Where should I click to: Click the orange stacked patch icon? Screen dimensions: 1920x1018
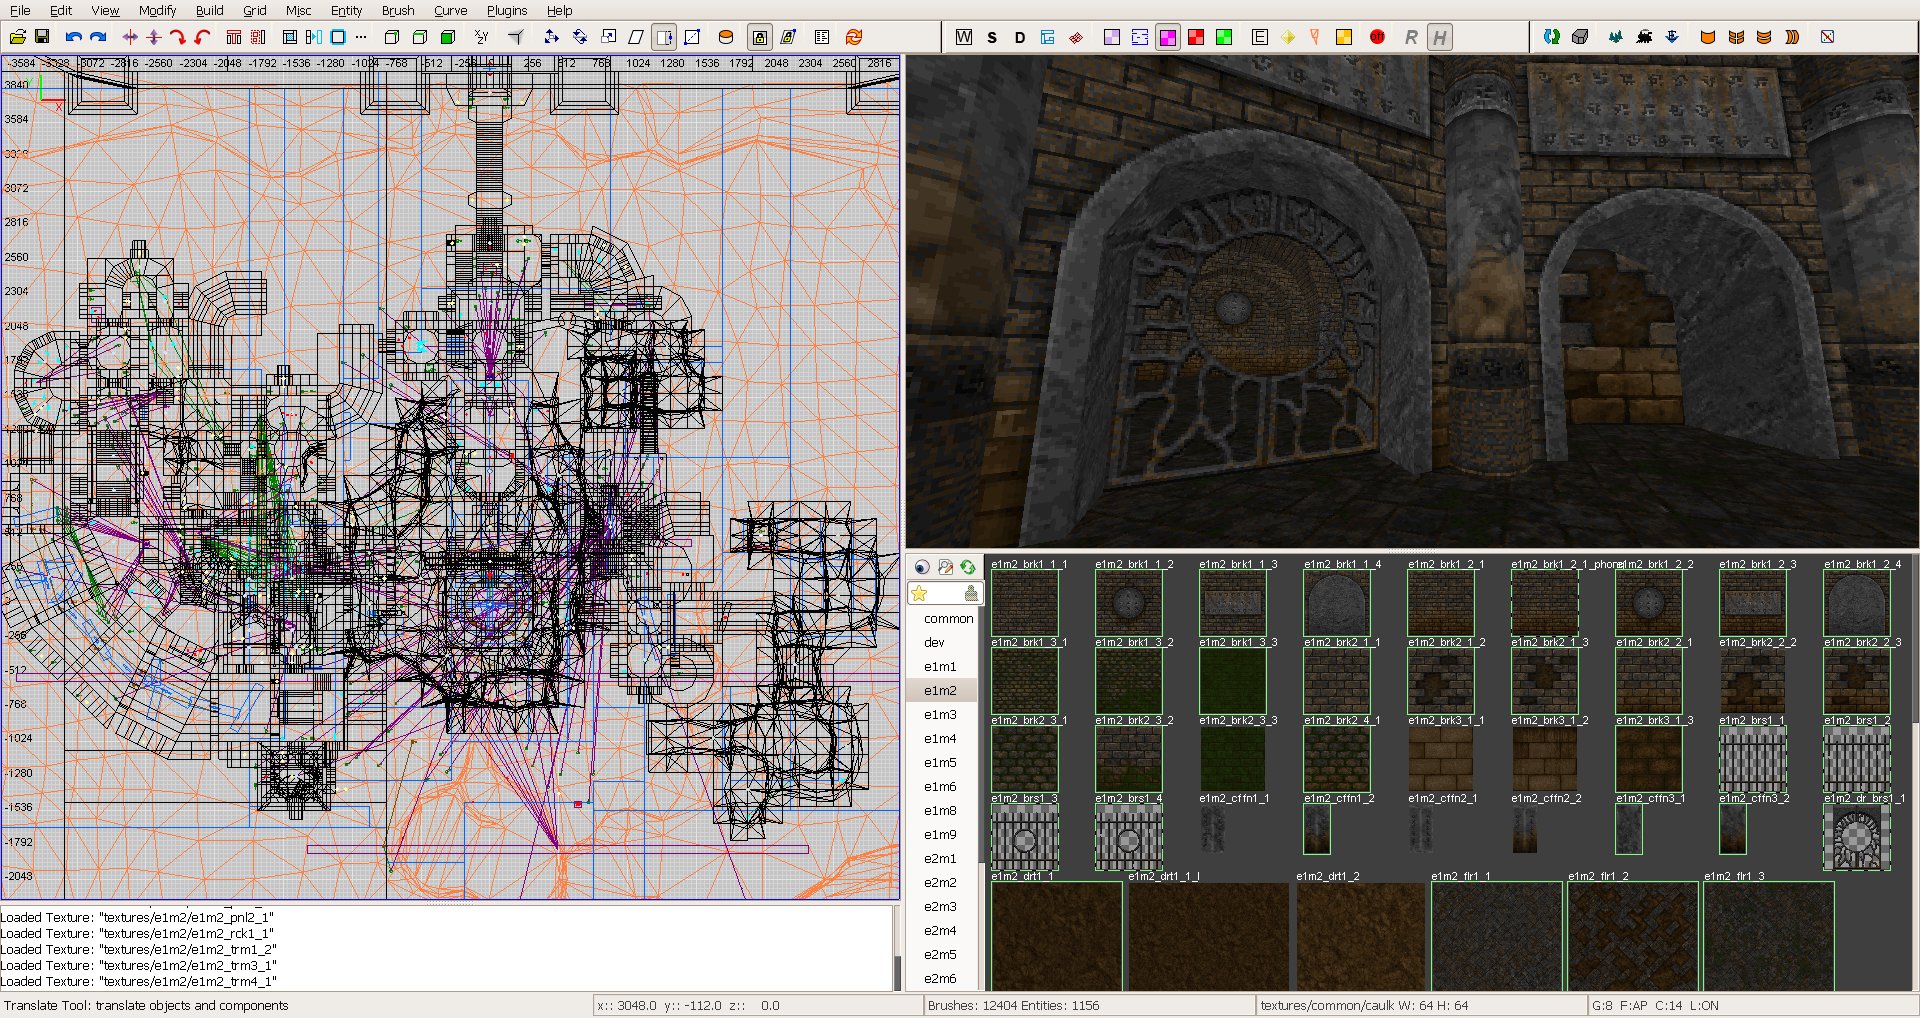1764,37
